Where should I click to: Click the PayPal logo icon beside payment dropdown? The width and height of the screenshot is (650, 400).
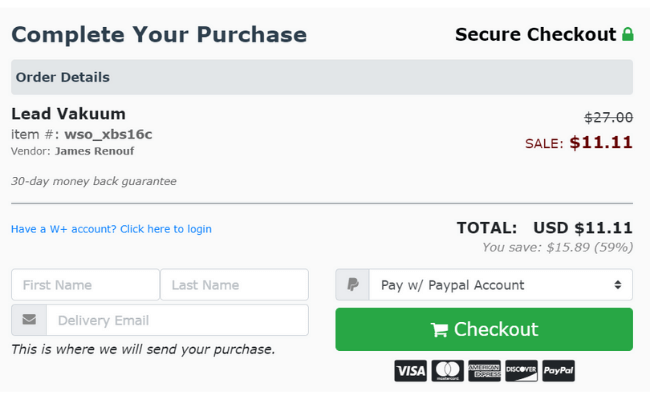click(x=352, y=285)
